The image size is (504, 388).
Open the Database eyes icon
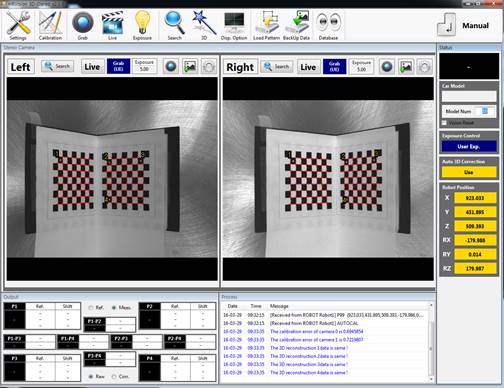(x=328, y=25)
